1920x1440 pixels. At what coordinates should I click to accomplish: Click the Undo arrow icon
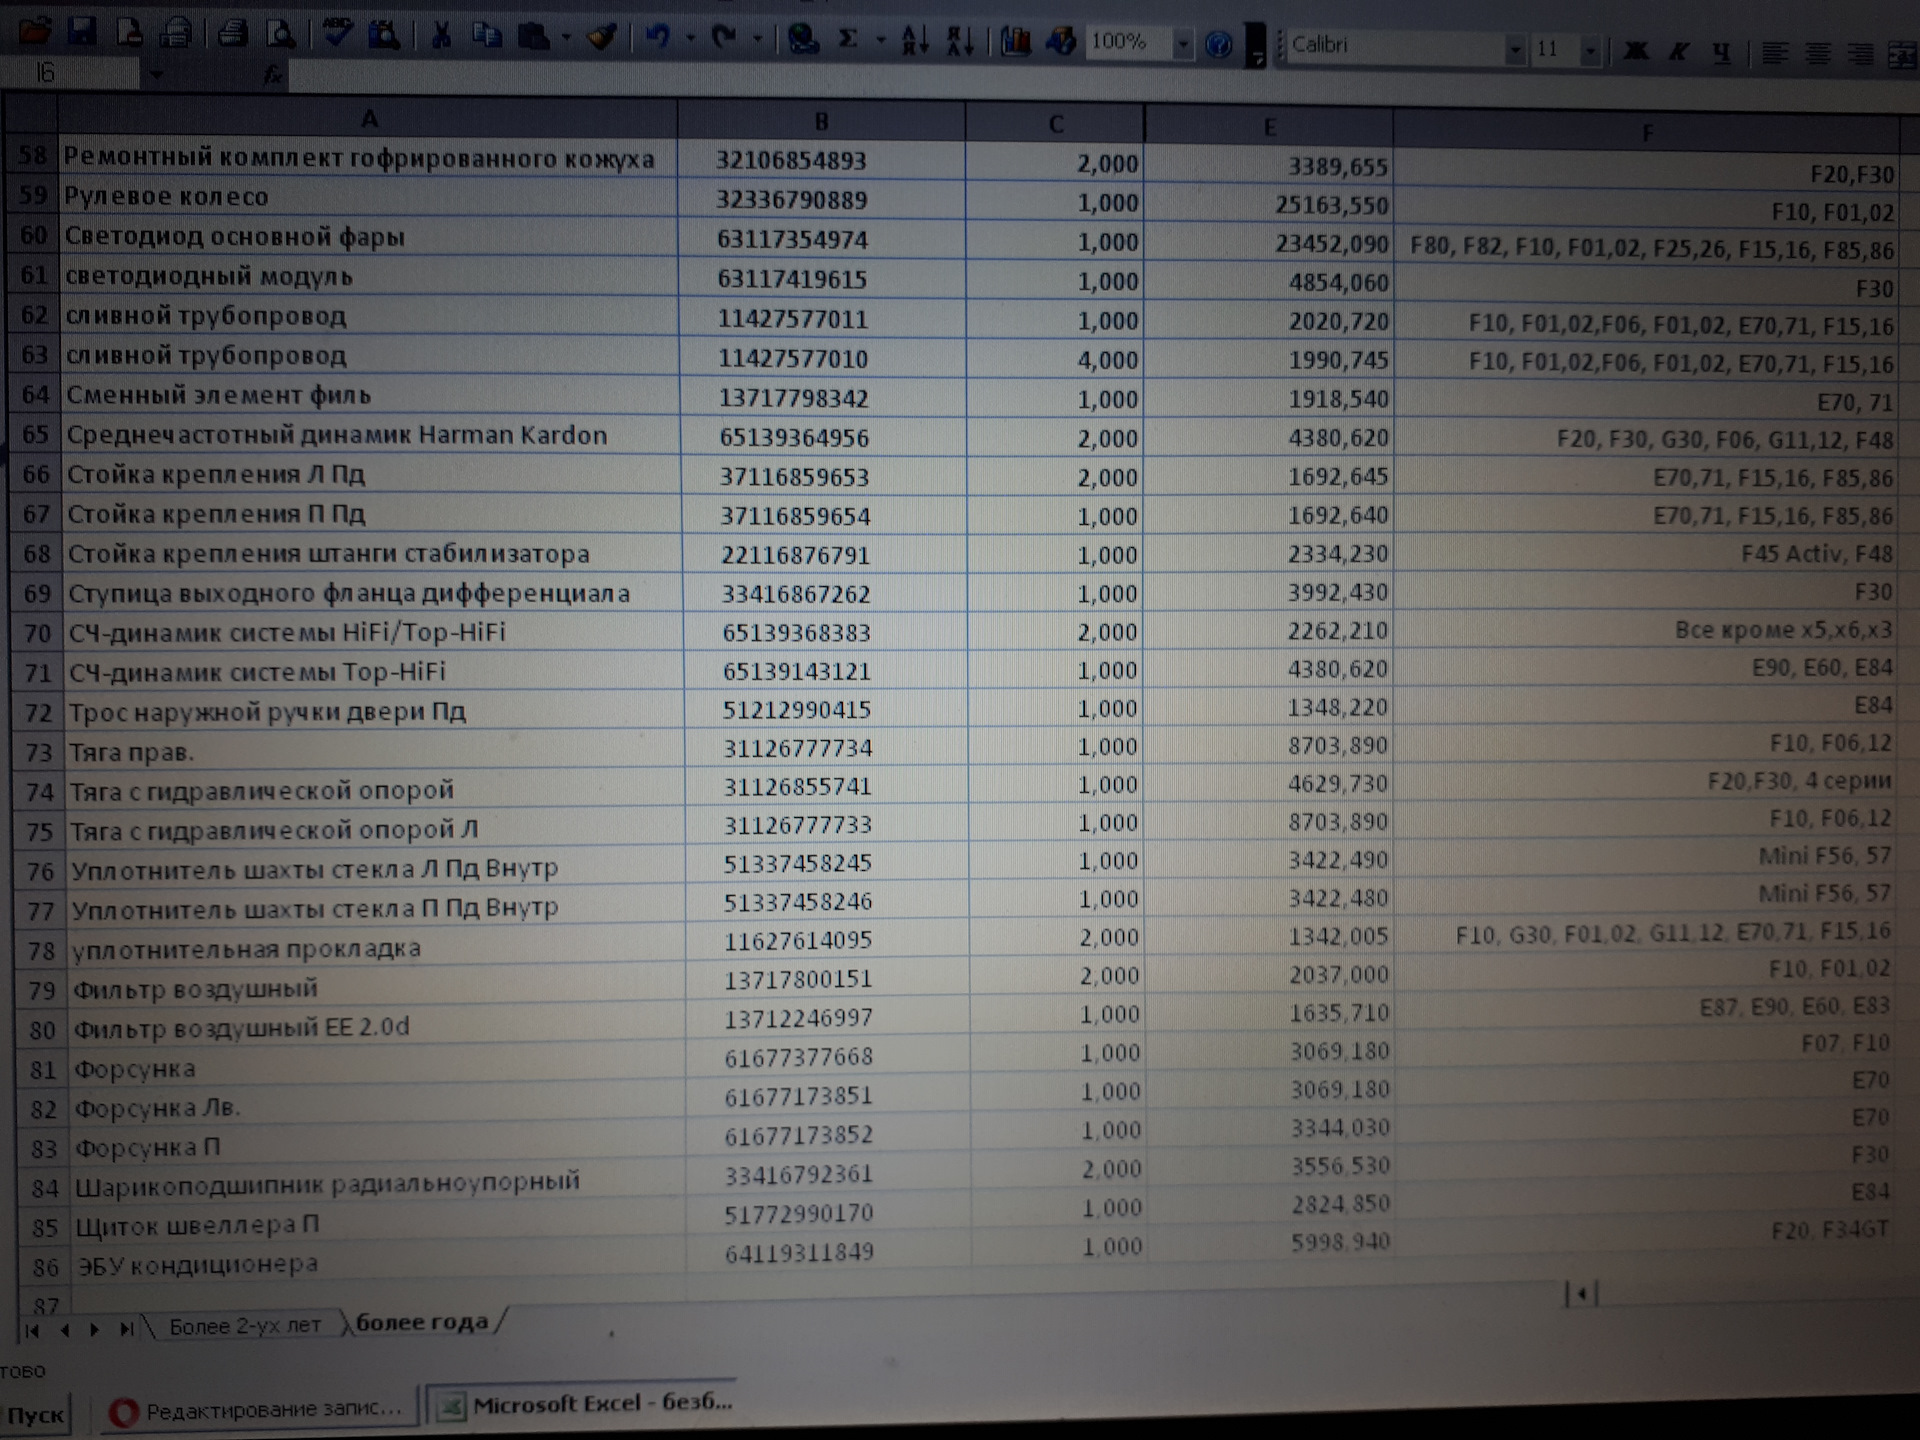pyautogui.click(x=657, y=38)
